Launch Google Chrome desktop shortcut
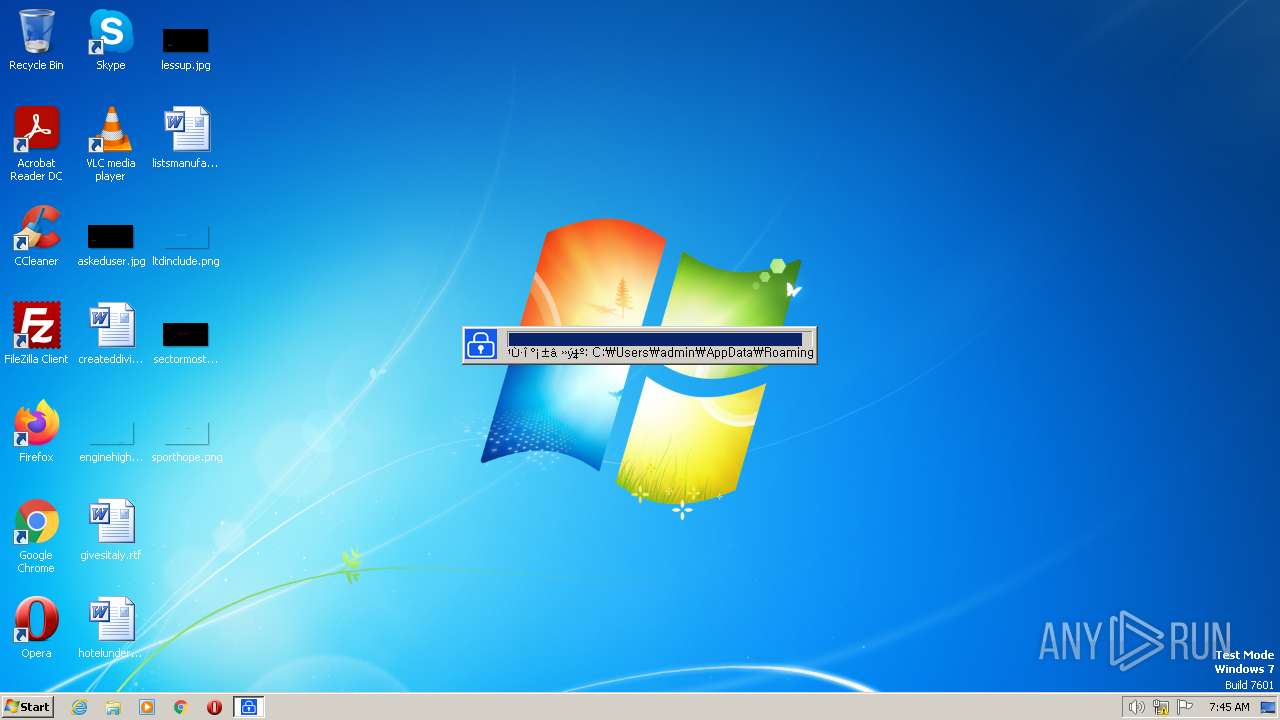This screenshot has height=720, width=1280. coord(36,535)
